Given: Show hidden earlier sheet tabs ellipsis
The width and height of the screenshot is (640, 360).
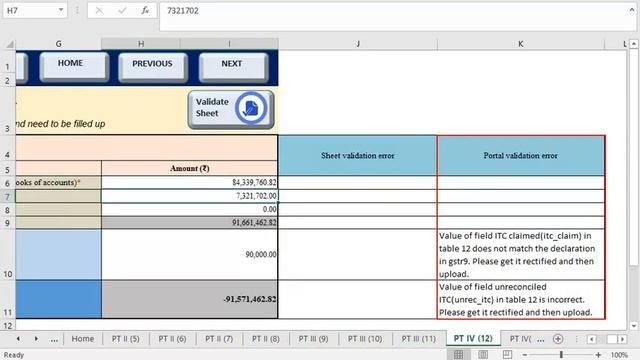Looking at the screenshot, I should tap(54, 339).
